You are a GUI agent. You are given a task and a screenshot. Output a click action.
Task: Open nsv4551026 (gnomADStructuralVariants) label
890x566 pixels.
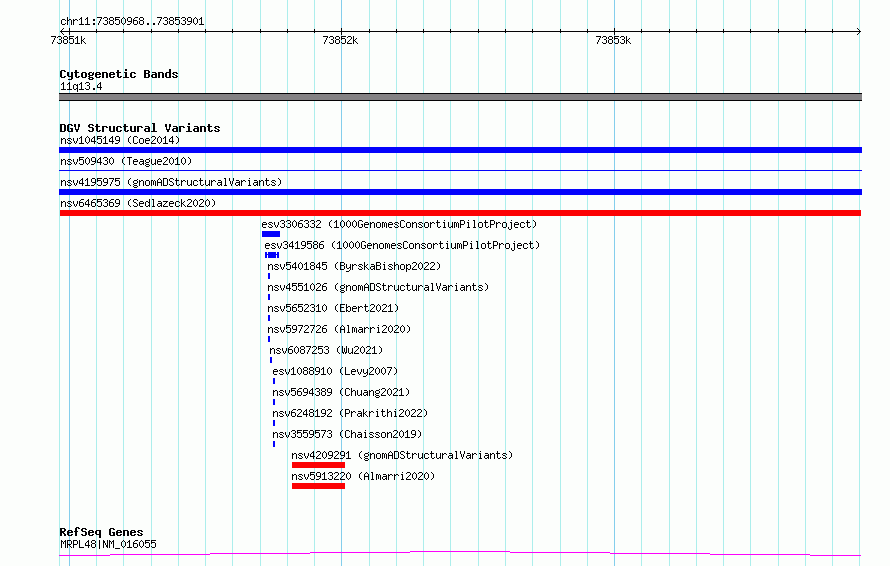(378, 287)
